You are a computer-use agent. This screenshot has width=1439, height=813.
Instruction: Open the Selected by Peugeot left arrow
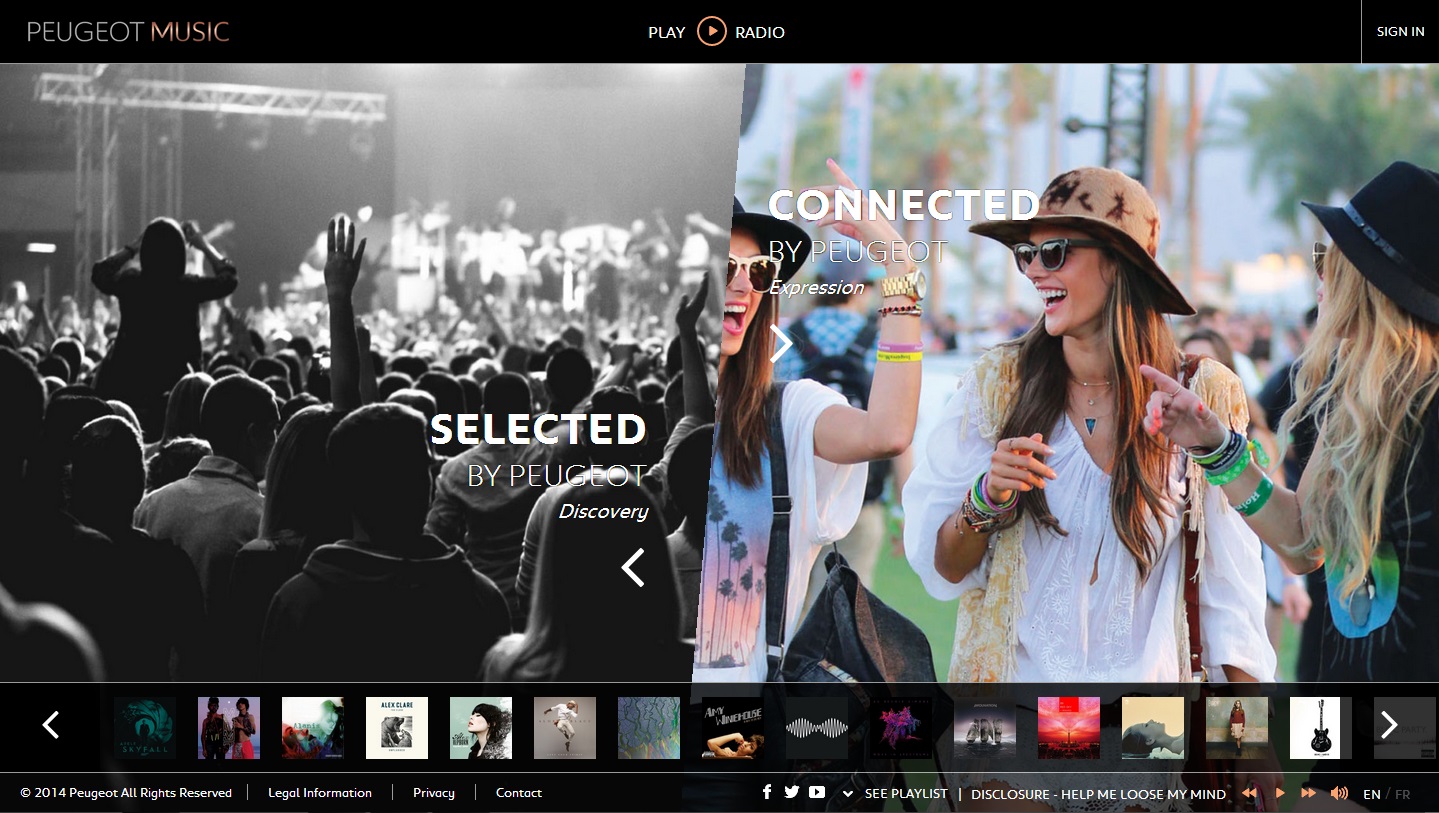click(x=633, y=567)
